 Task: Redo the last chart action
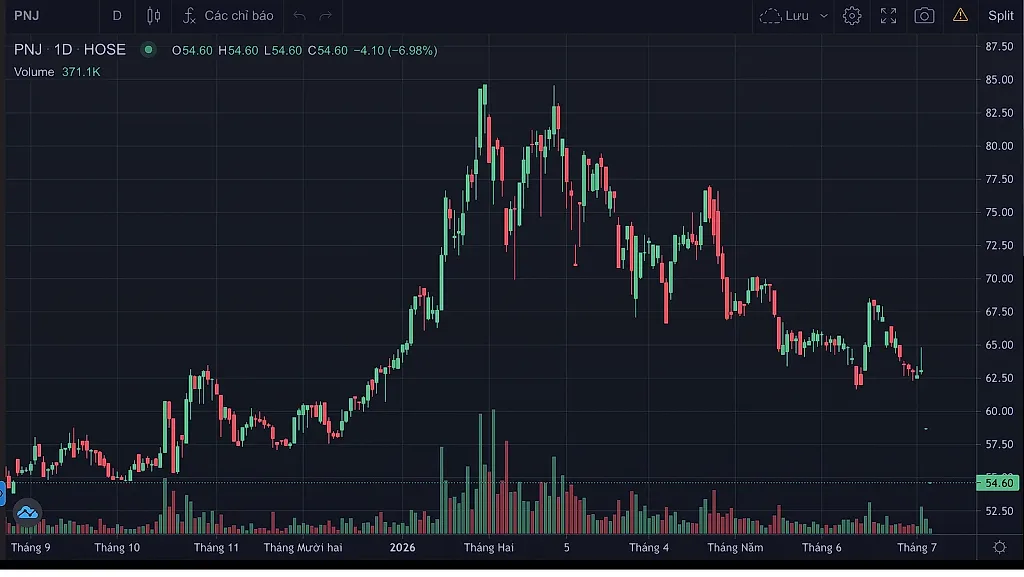[326, 16]
